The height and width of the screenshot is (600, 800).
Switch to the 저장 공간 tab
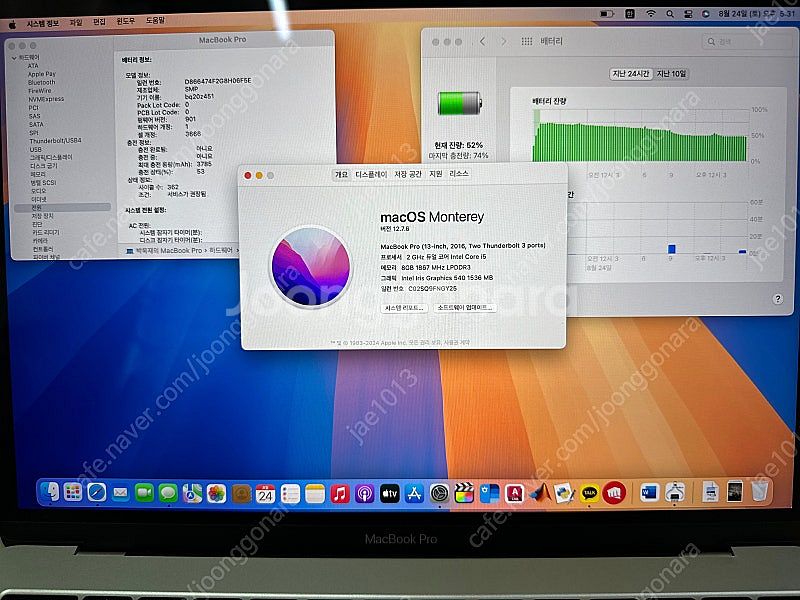point(408,174)
